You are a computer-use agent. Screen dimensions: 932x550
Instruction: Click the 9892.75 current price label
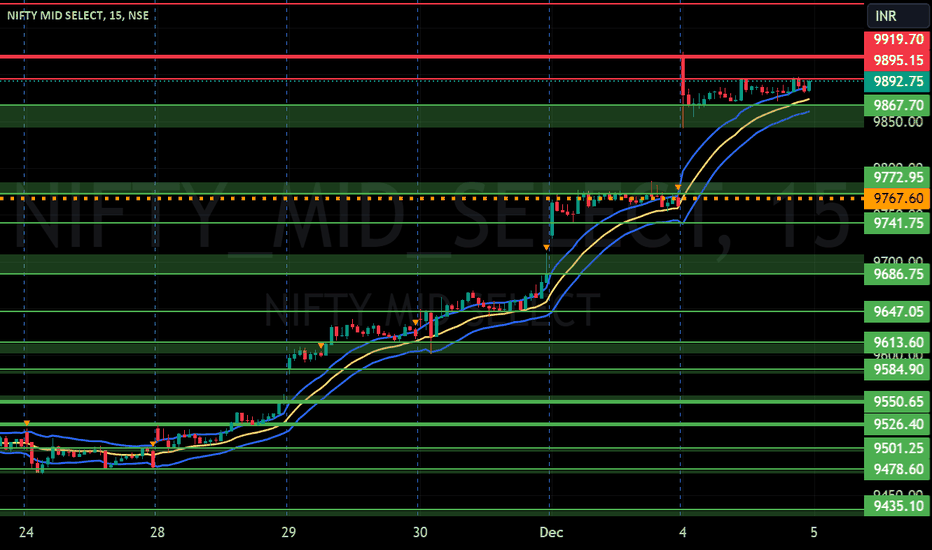coord(898,81)
